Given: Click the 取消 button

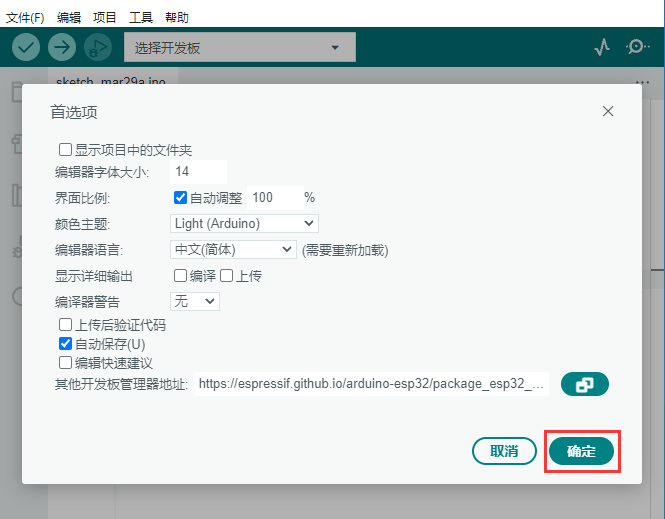Looking at the screenshot, I should pyautogui.click(x=504, y=451).
